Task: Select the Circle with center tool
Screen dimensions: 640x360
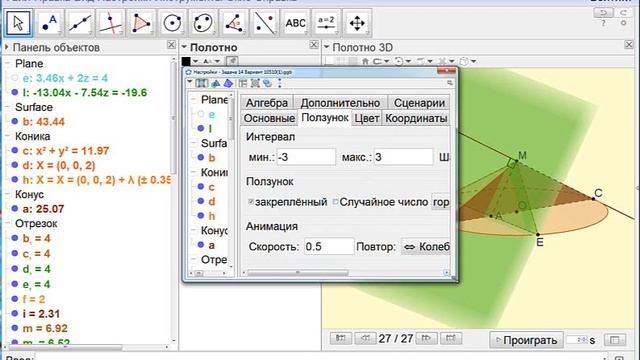Action: pyautogui.click(x=172, y=23)
